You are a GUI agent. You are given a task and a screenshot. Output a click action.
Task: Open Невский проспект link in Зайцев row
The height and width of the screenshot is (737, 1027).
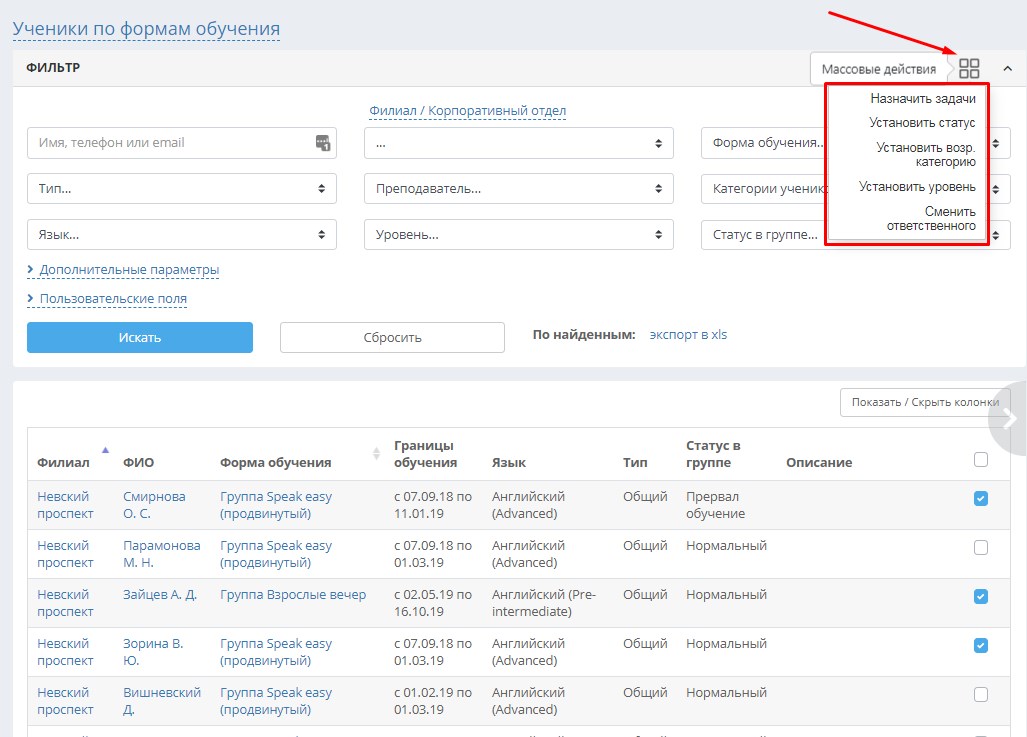click(x=65, y=603)
